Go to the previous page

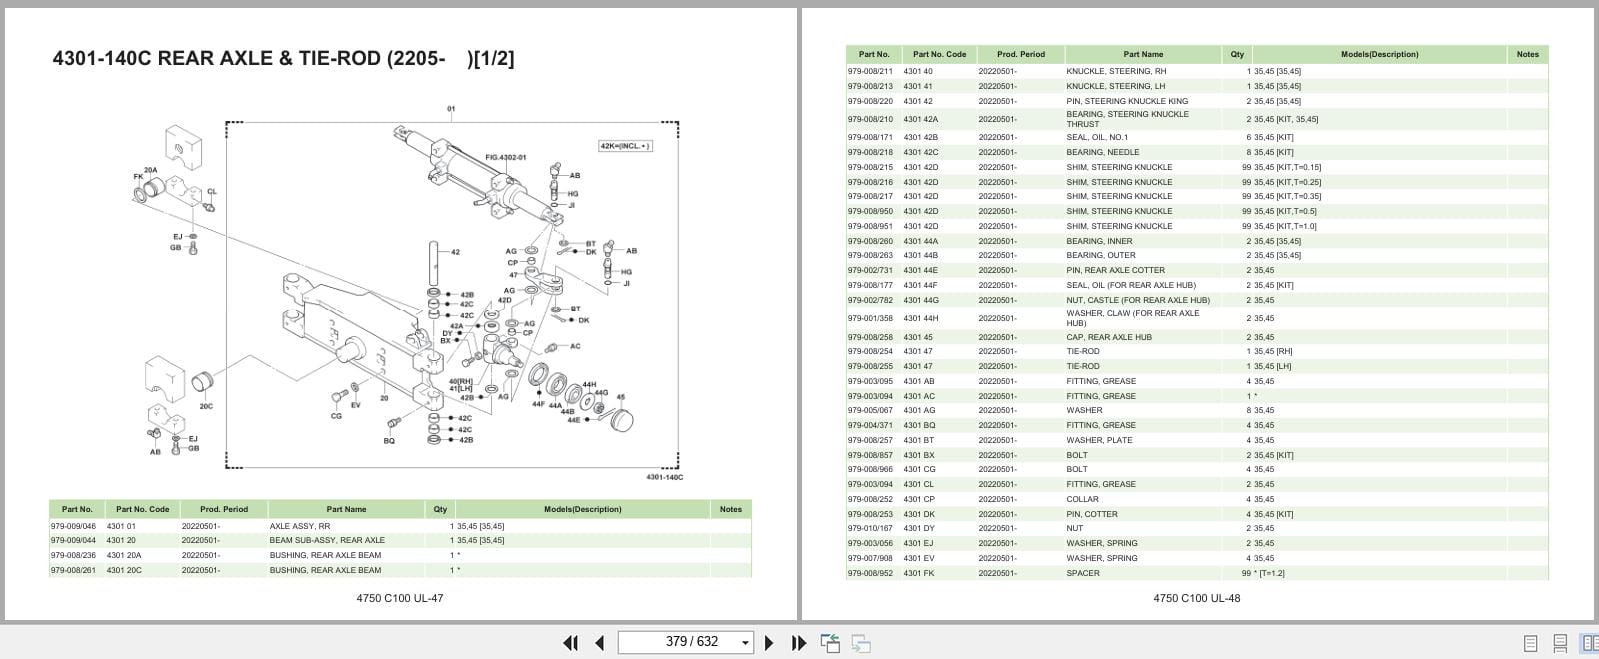[x=599, y=643]
